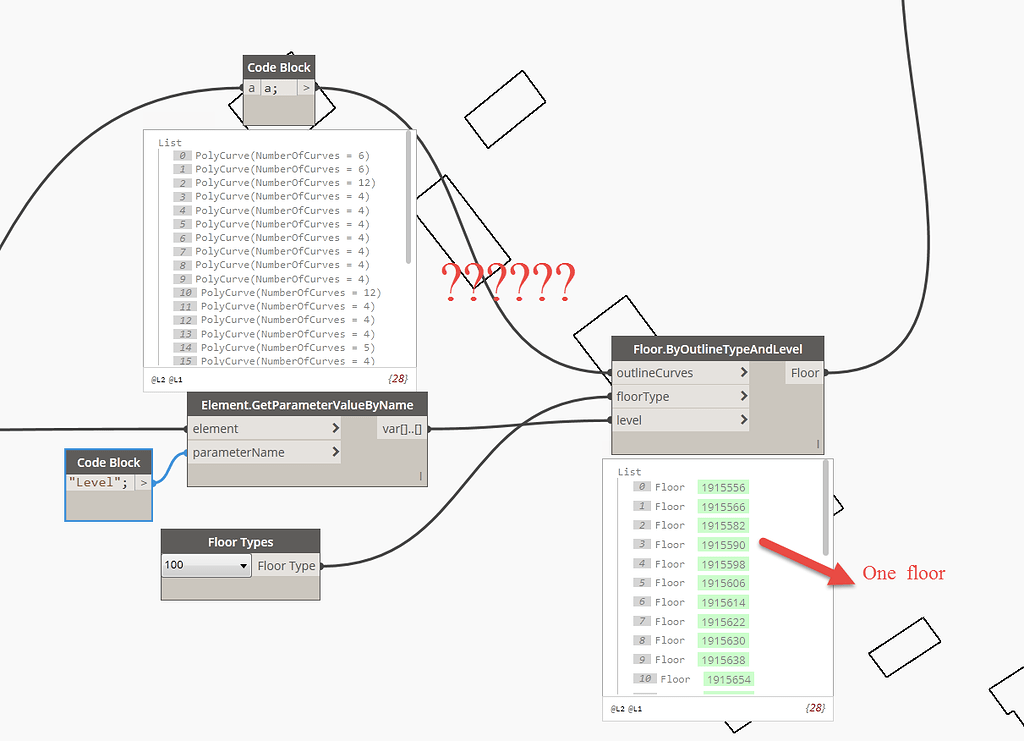Click the {28} list count badge on PolyCurve preview

(398, 378)
